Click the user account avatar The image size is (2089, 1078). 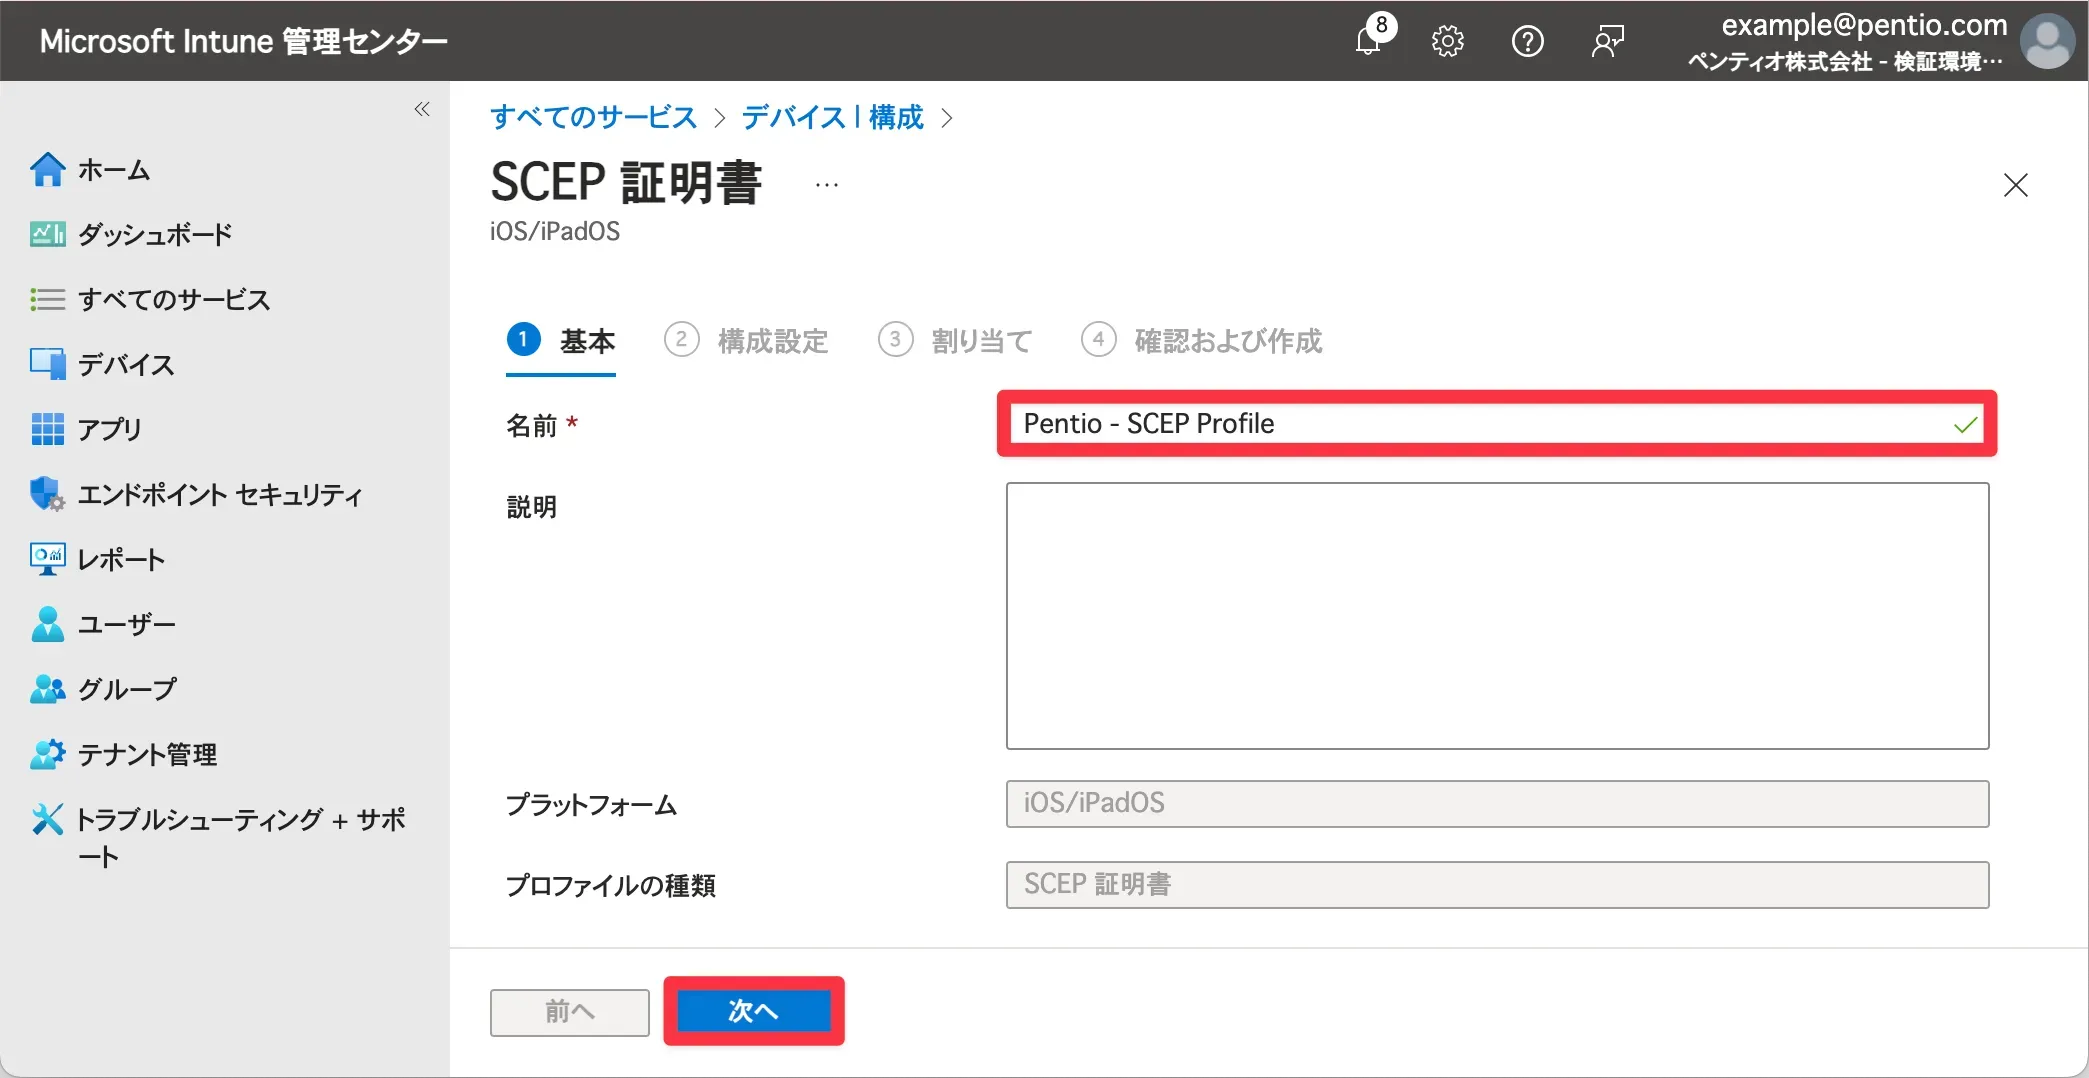(2047, 41)
